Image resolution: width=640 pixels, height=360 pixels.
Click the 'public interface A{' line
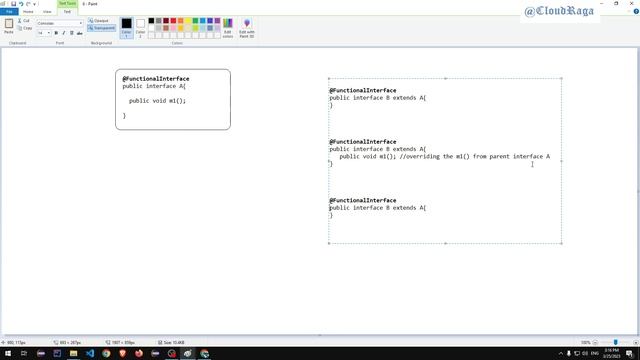[154, 86]
